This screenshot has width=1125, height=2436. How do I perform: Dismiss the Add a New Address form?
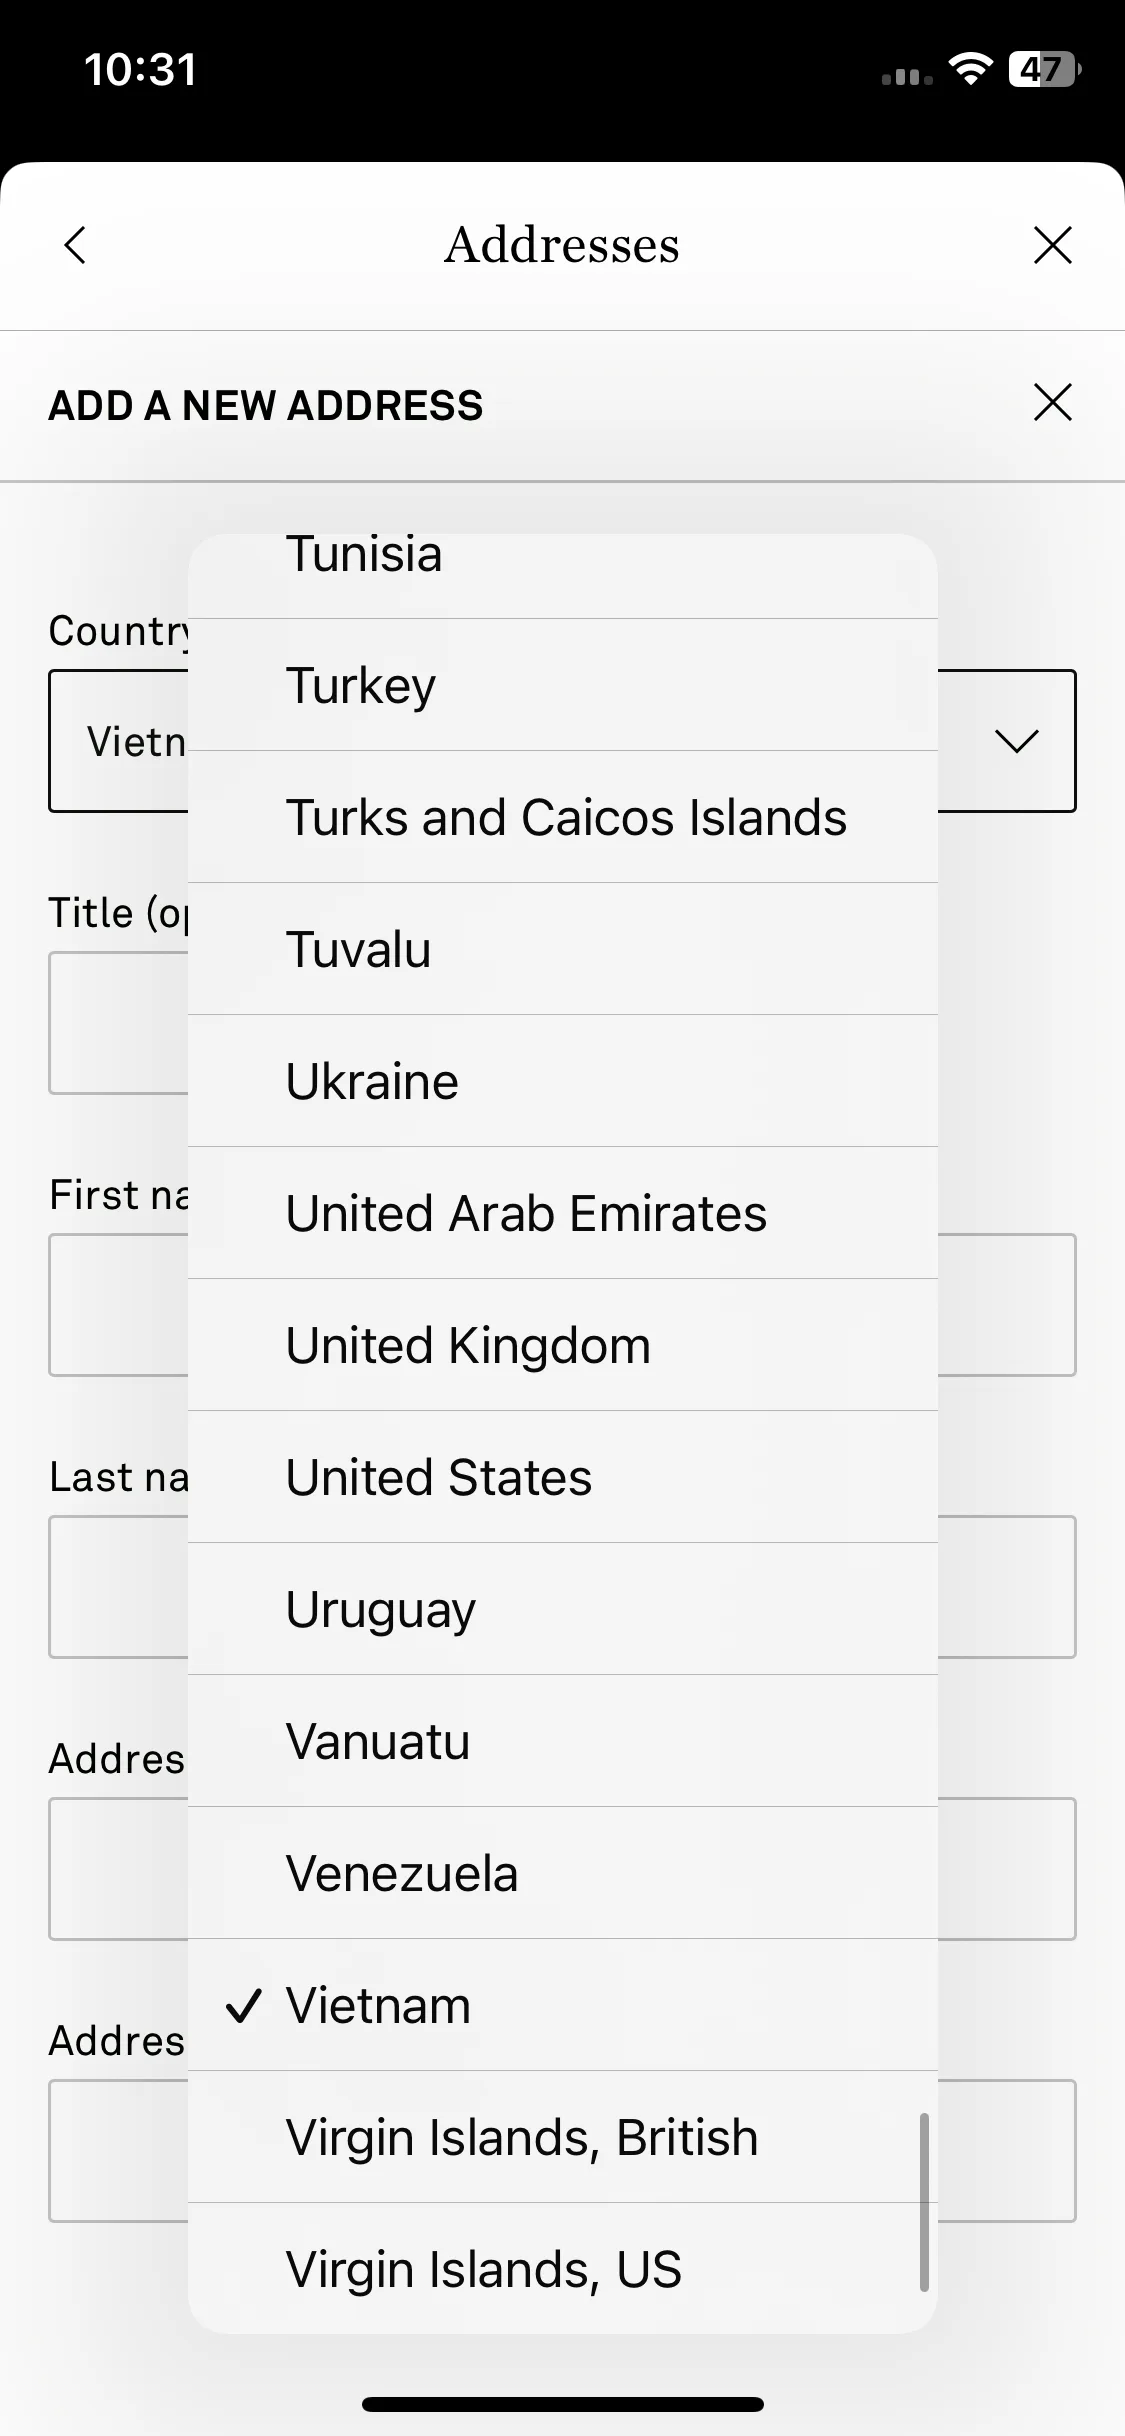coord(1052,403)
